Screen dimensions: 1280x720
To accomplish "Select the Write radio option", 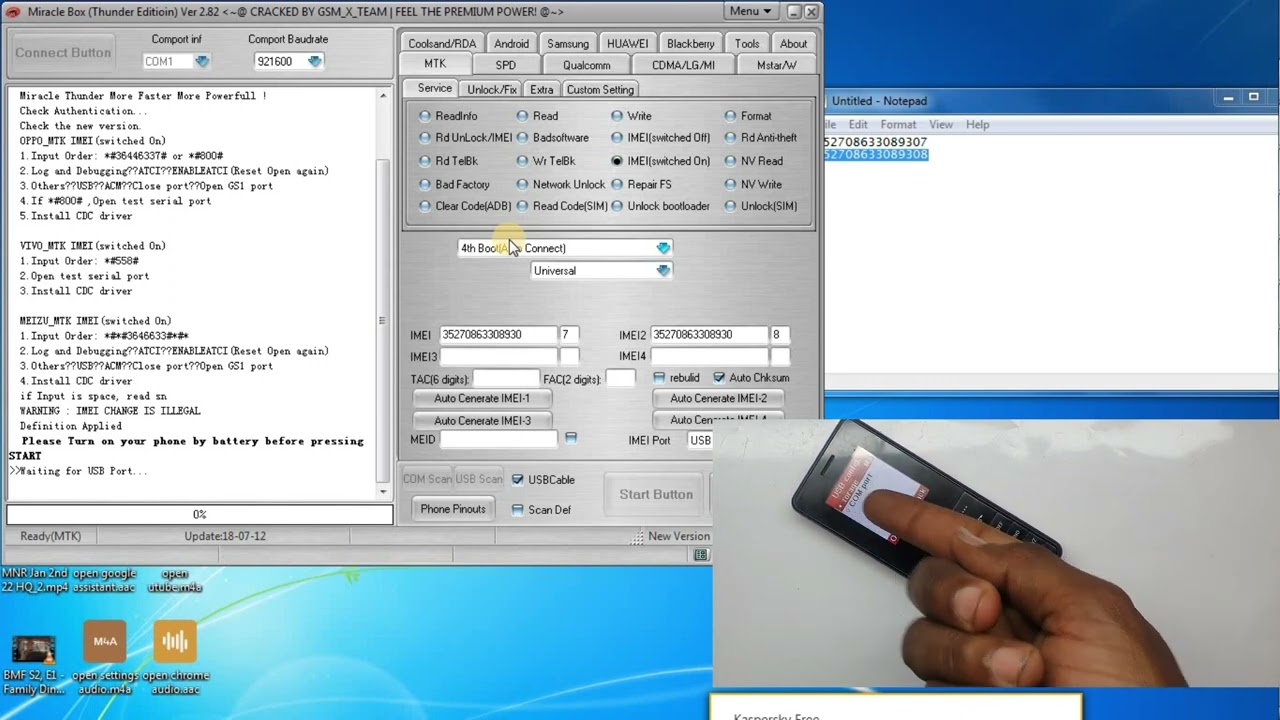I will 616,116.
